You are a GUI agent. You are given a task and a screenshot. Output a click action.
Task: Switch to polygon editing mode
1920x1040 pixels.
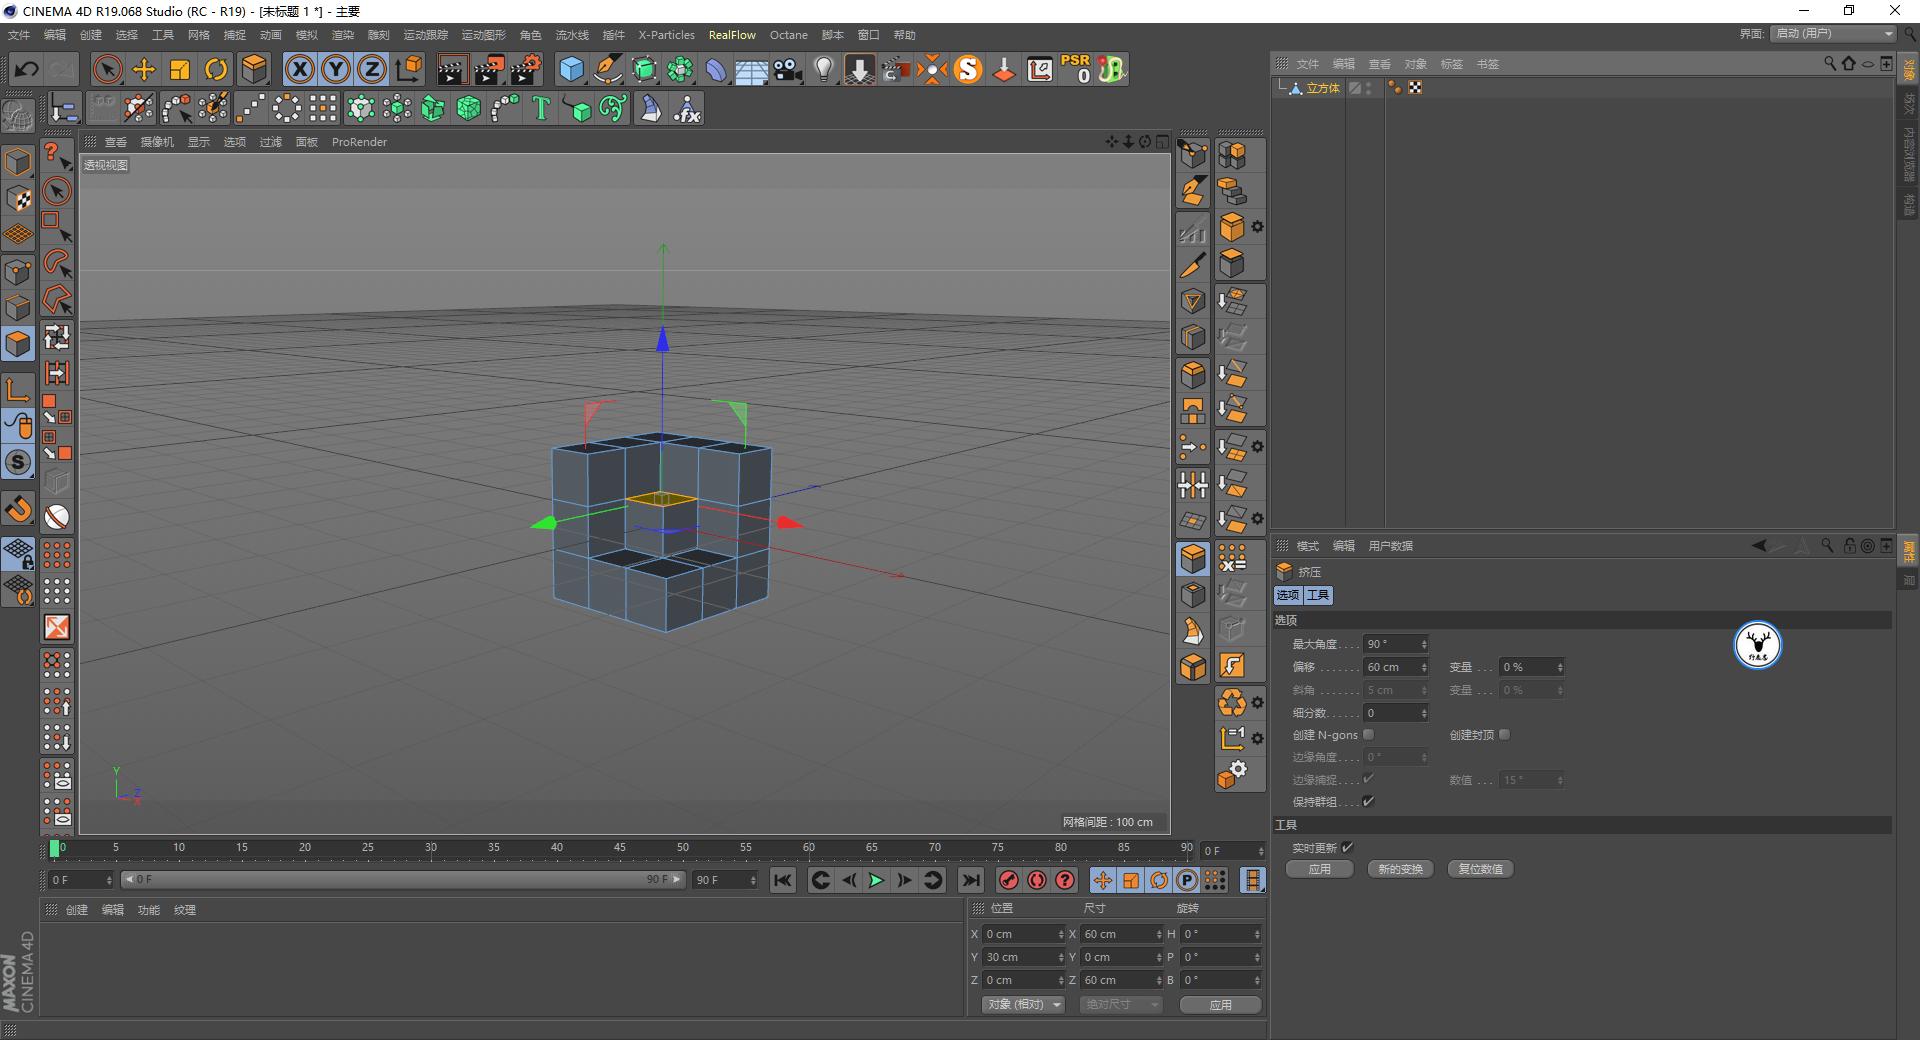pos(18,343)
